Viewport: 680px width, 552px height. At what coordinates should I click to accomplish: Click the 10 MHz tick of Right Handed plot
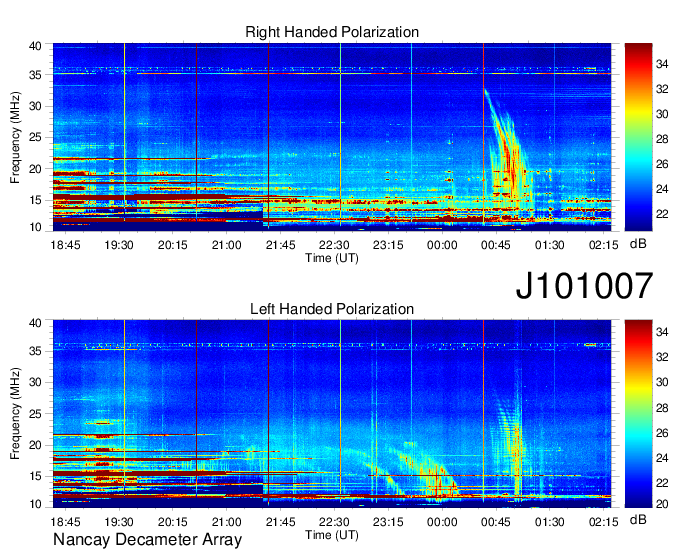tap(36, 227)
